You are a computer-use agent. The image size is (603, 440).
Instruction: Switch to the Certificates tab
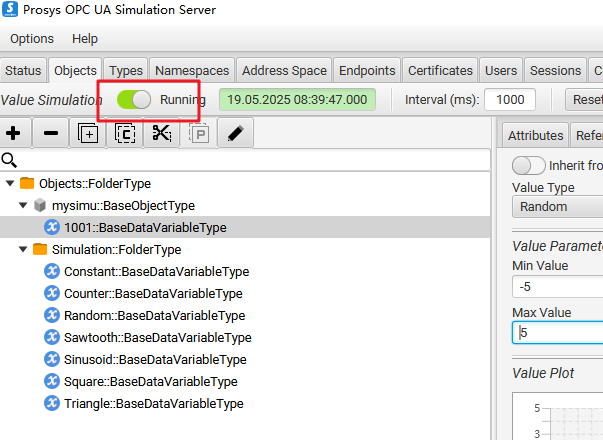(x=440, y=71)
